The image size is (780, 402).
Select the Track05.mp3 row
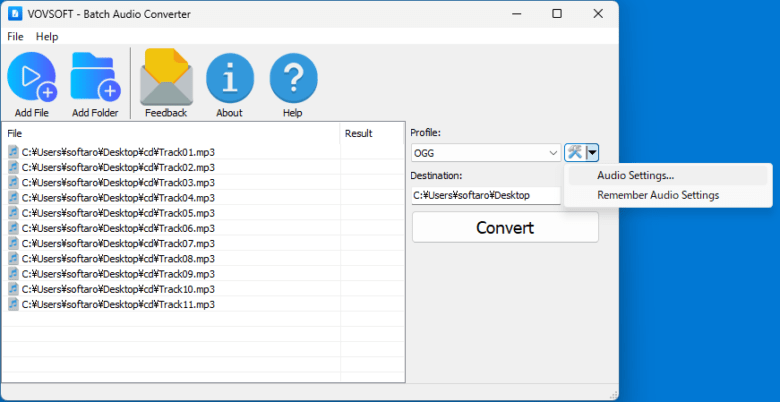coord(202,213)
